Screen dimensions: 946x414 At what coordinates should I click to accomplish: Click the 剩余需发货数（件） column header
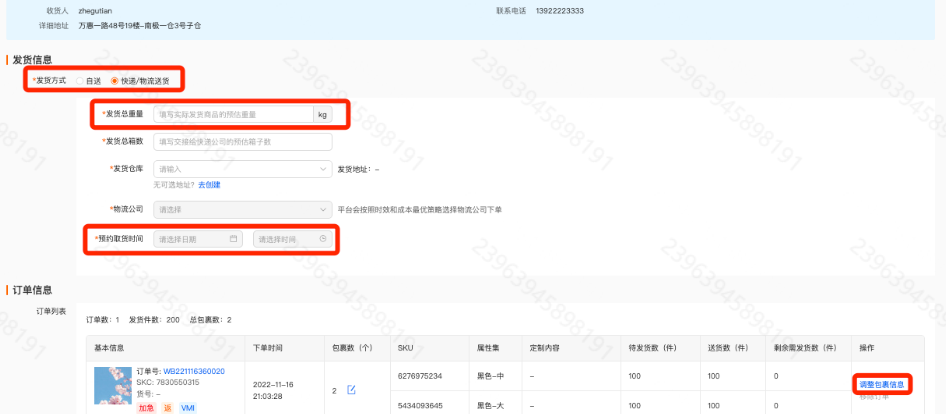coord(805,348)
